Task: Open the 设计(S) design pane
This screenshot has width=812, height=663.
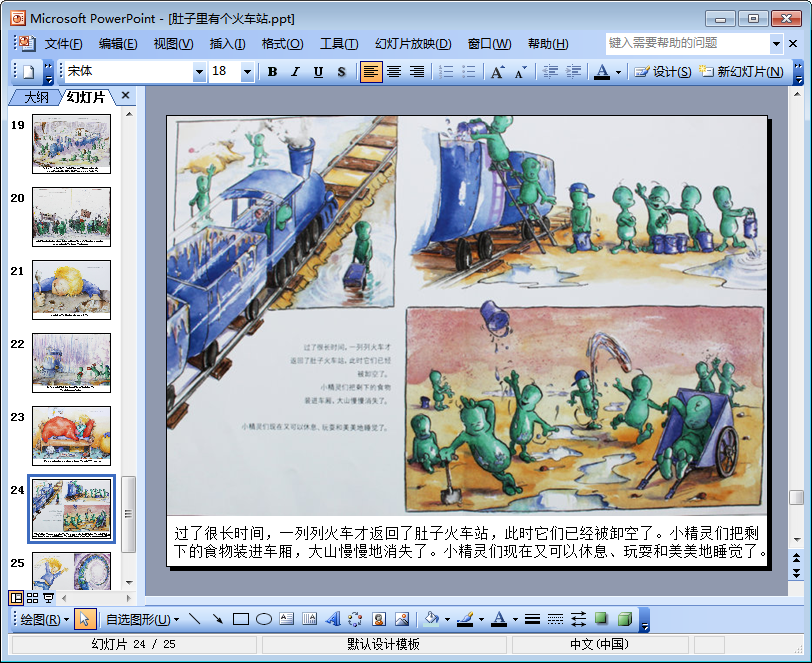Action: [x=663, y=71]
